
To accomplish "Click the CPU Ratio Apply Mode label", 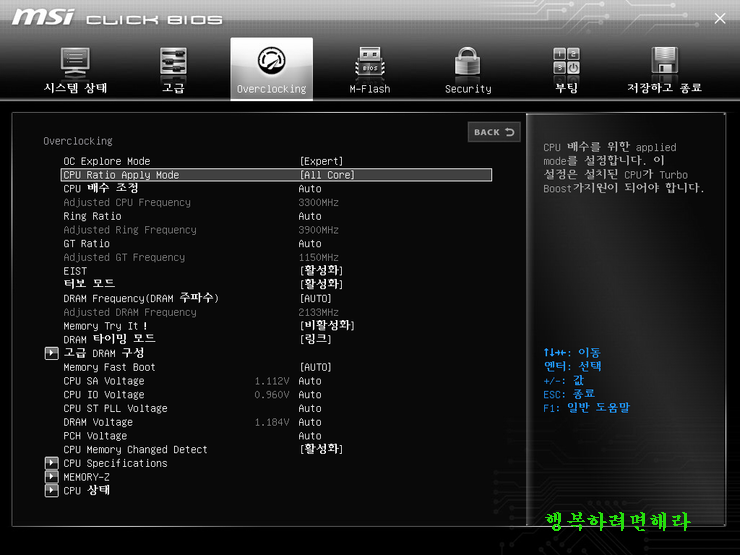I will pos(121,175).
